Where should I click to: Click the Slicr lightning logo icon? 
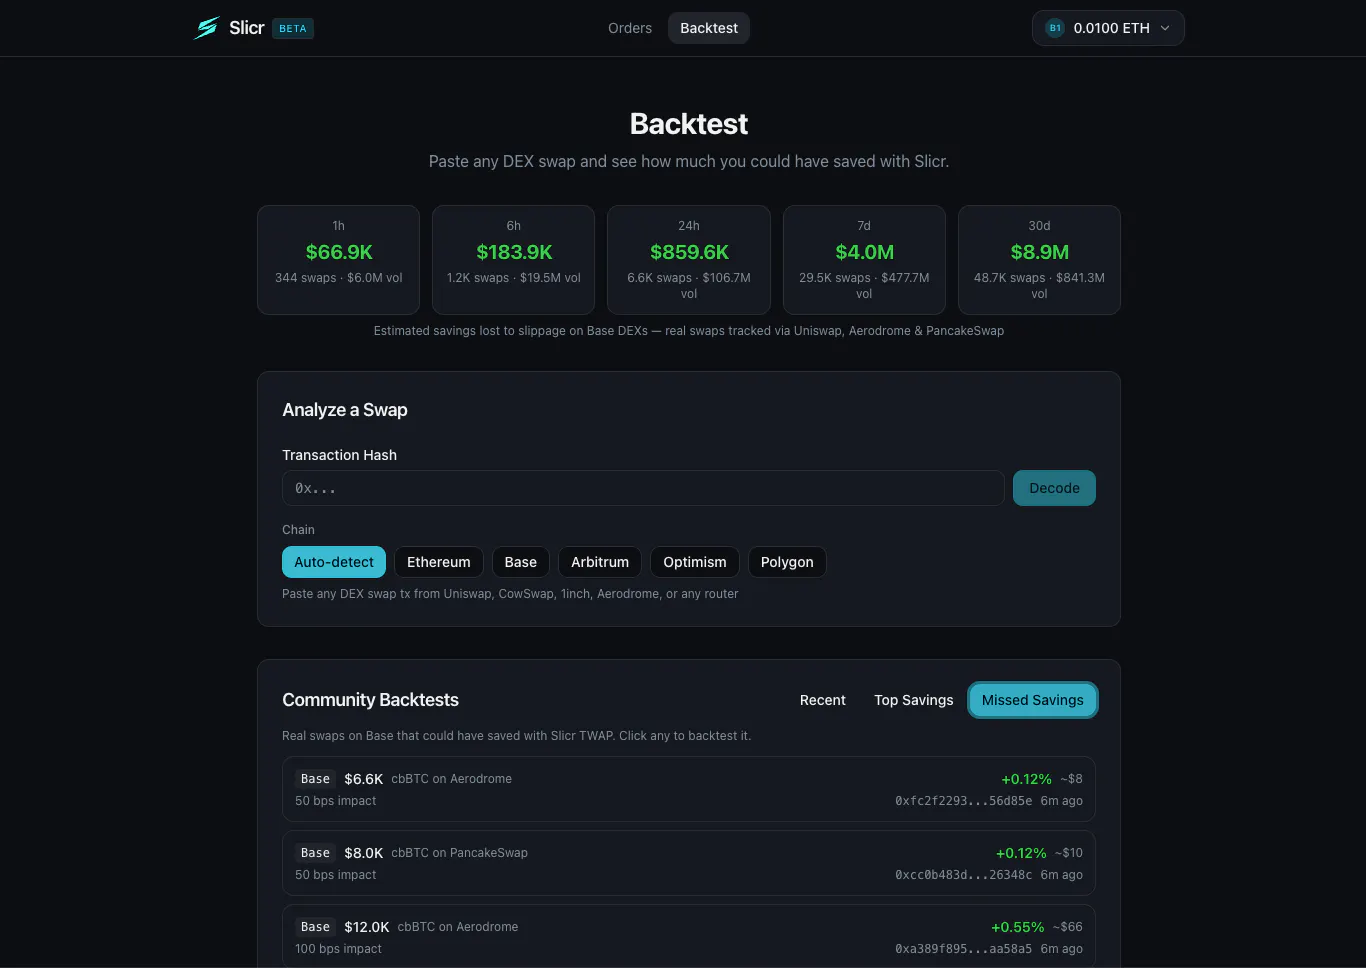click(207, 28)
